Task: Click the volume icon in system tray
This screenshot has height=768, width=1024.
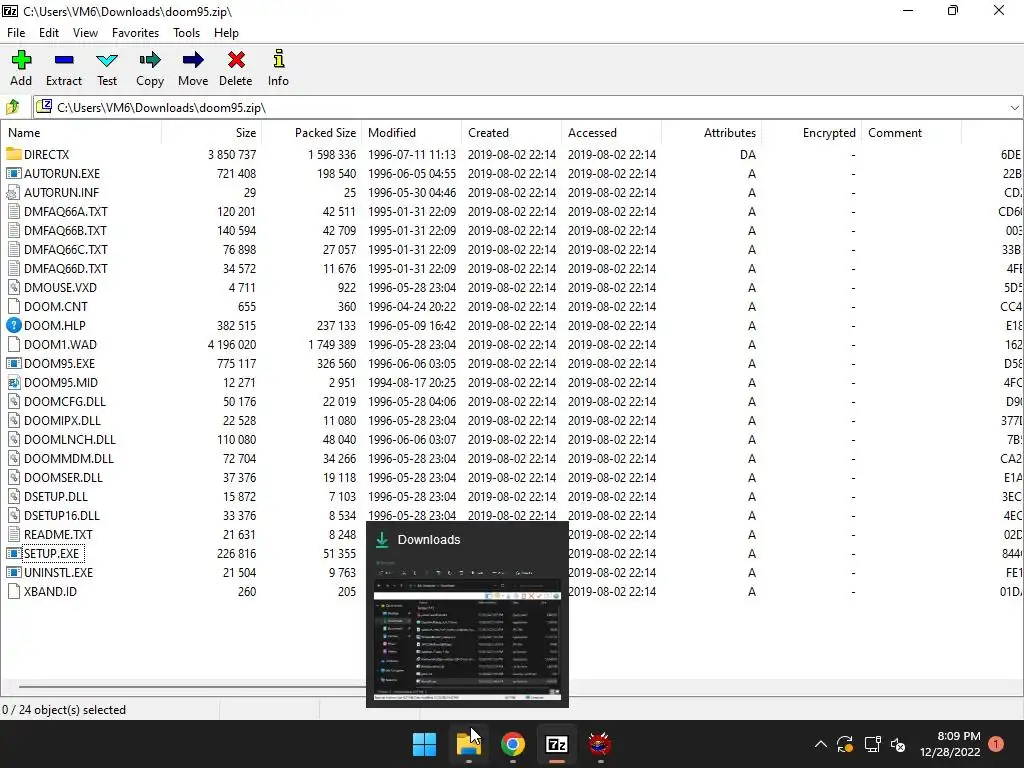Action: click(x=898, y=744)
